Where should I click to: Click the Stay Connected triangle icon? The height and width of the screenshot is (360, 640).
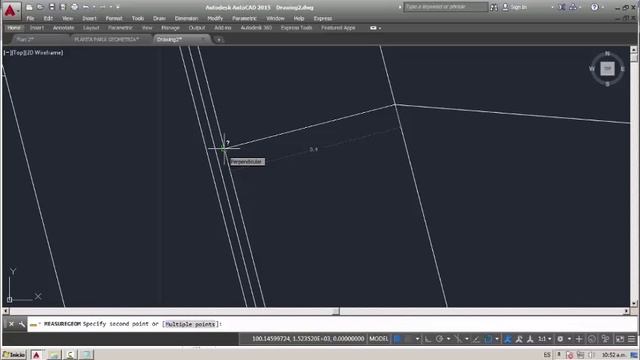click(573, 7)
